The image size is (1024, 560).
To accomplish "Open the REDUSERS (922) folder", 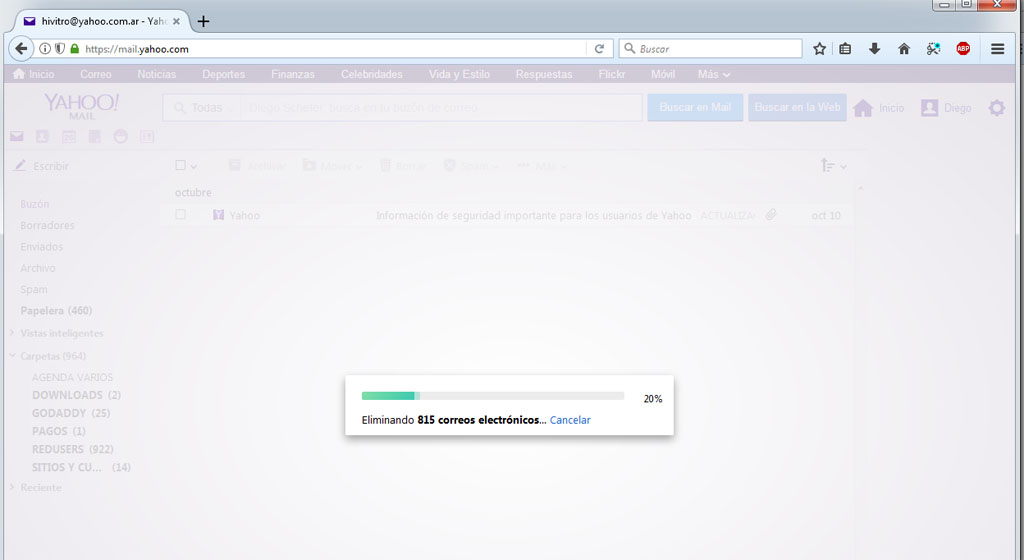I will tap(72, 449).
